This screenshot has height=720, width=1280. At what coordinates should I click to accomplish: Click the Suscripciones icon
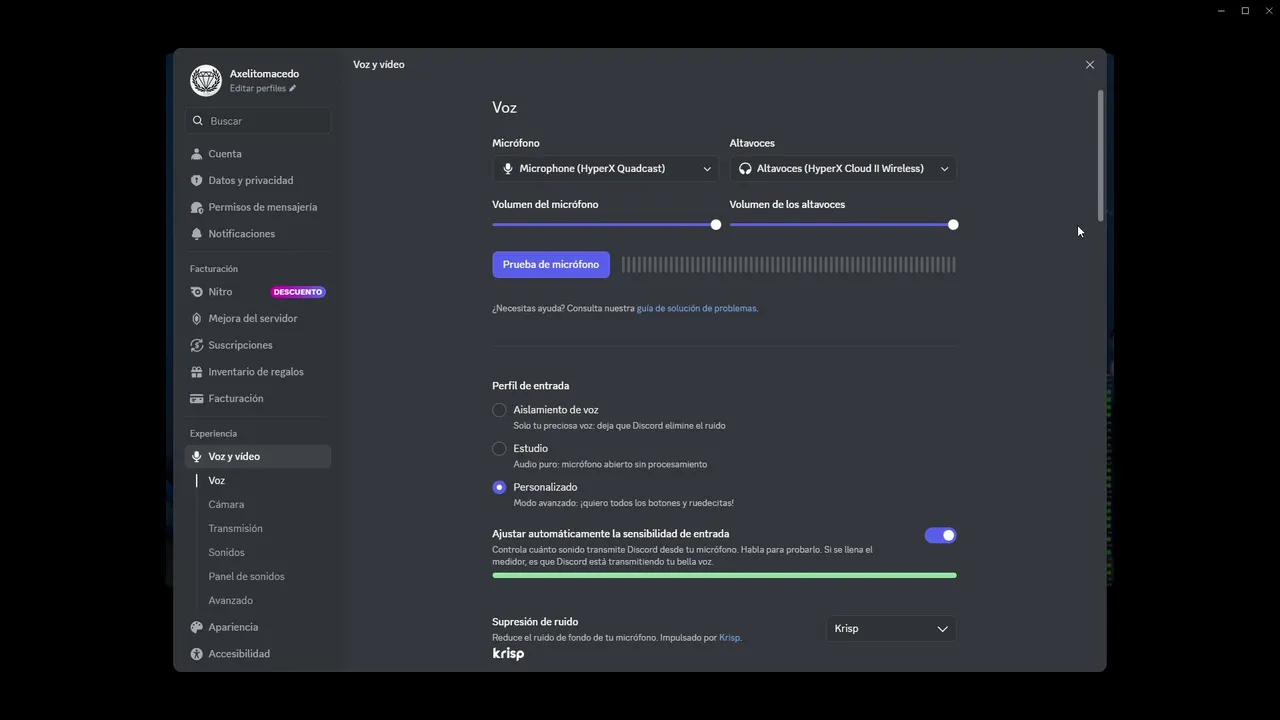[x=196, y=345]
